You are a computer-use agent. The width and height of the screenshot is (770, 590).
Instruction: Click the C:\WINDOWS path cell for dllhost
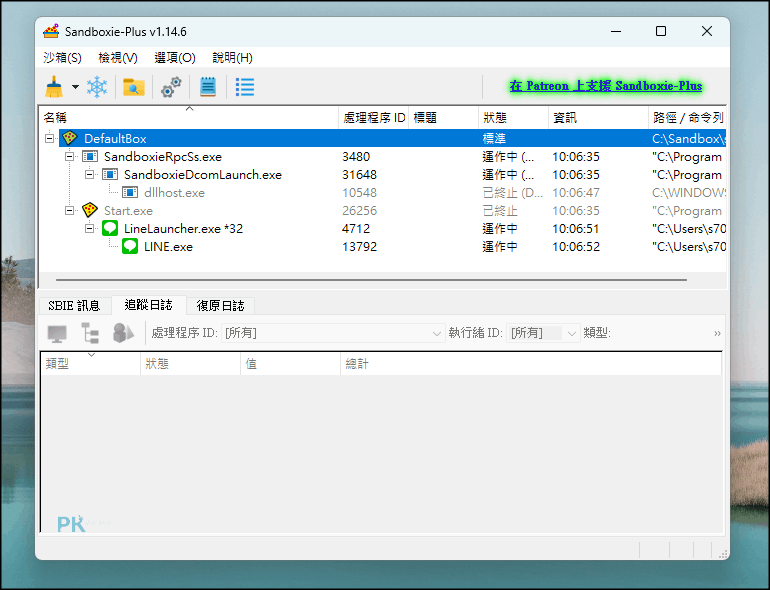tap(688, 193)
